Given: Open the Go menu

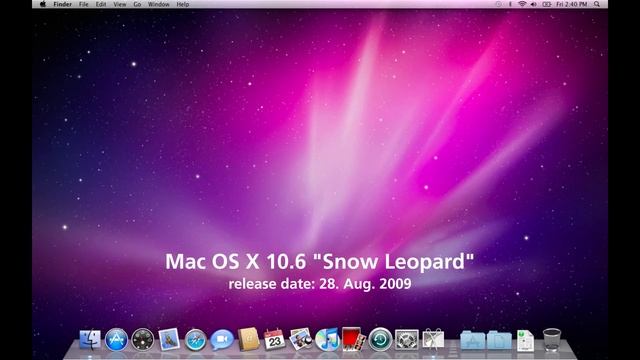Looking at the screenshot, I should [137, 4].
